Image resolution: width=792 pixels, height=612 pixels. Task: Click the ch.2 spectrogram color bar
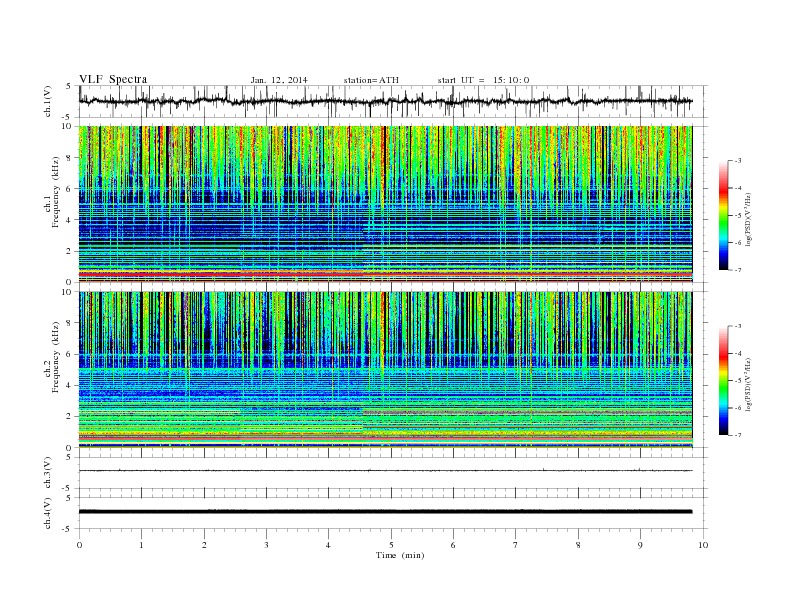point(724,381)
